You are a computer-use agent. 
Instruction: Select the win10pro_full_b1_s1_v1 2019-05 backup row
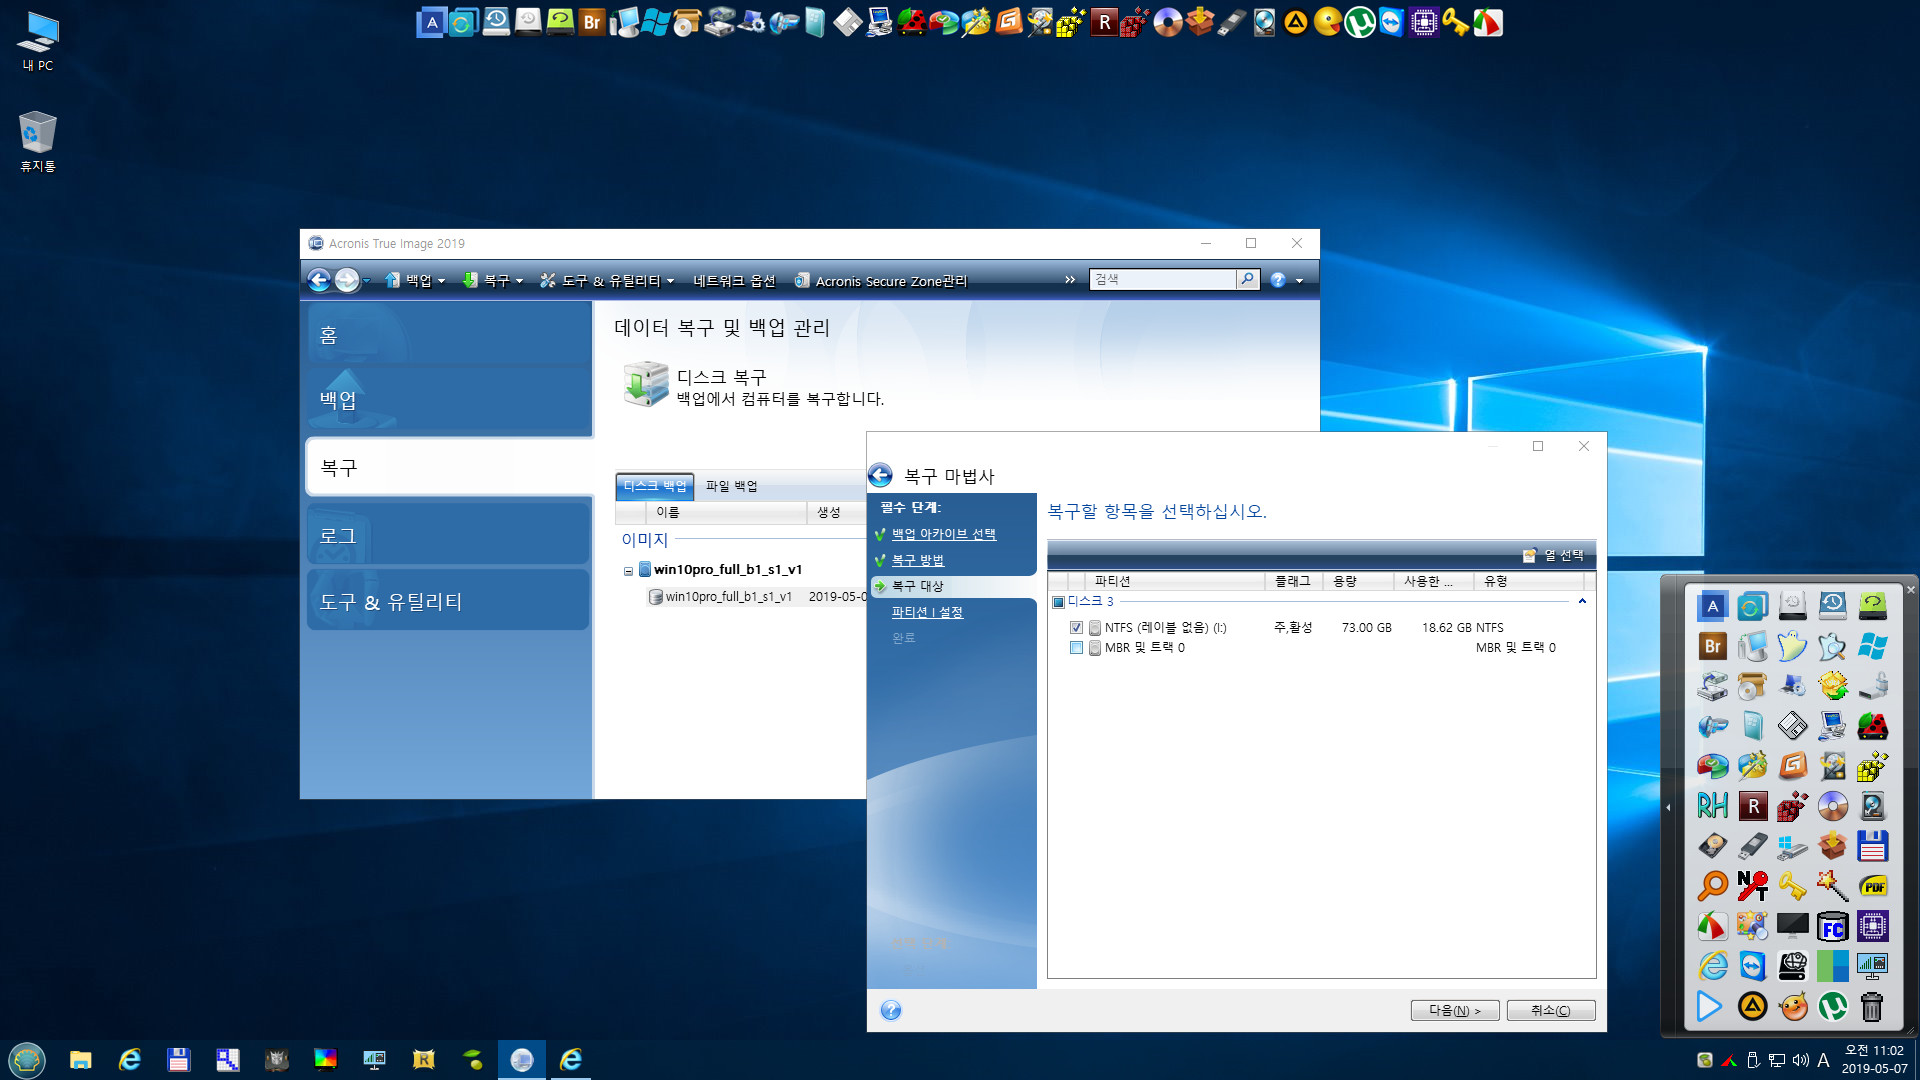[x=756, y=597]
